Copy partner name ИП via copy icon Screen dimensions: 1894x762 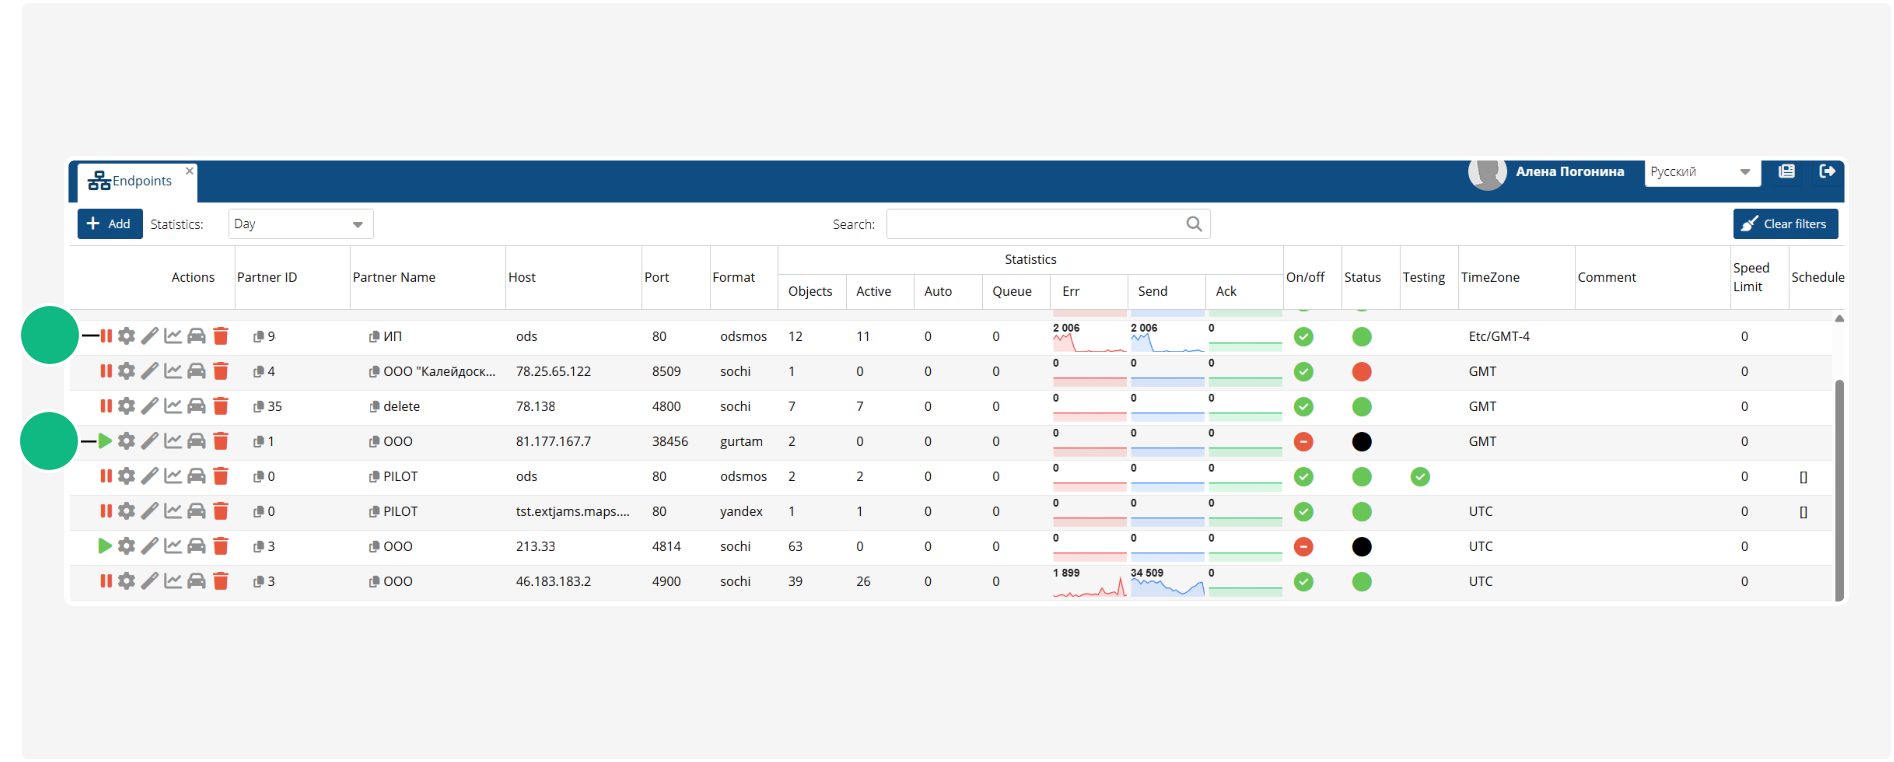click(x=374, y=337)
